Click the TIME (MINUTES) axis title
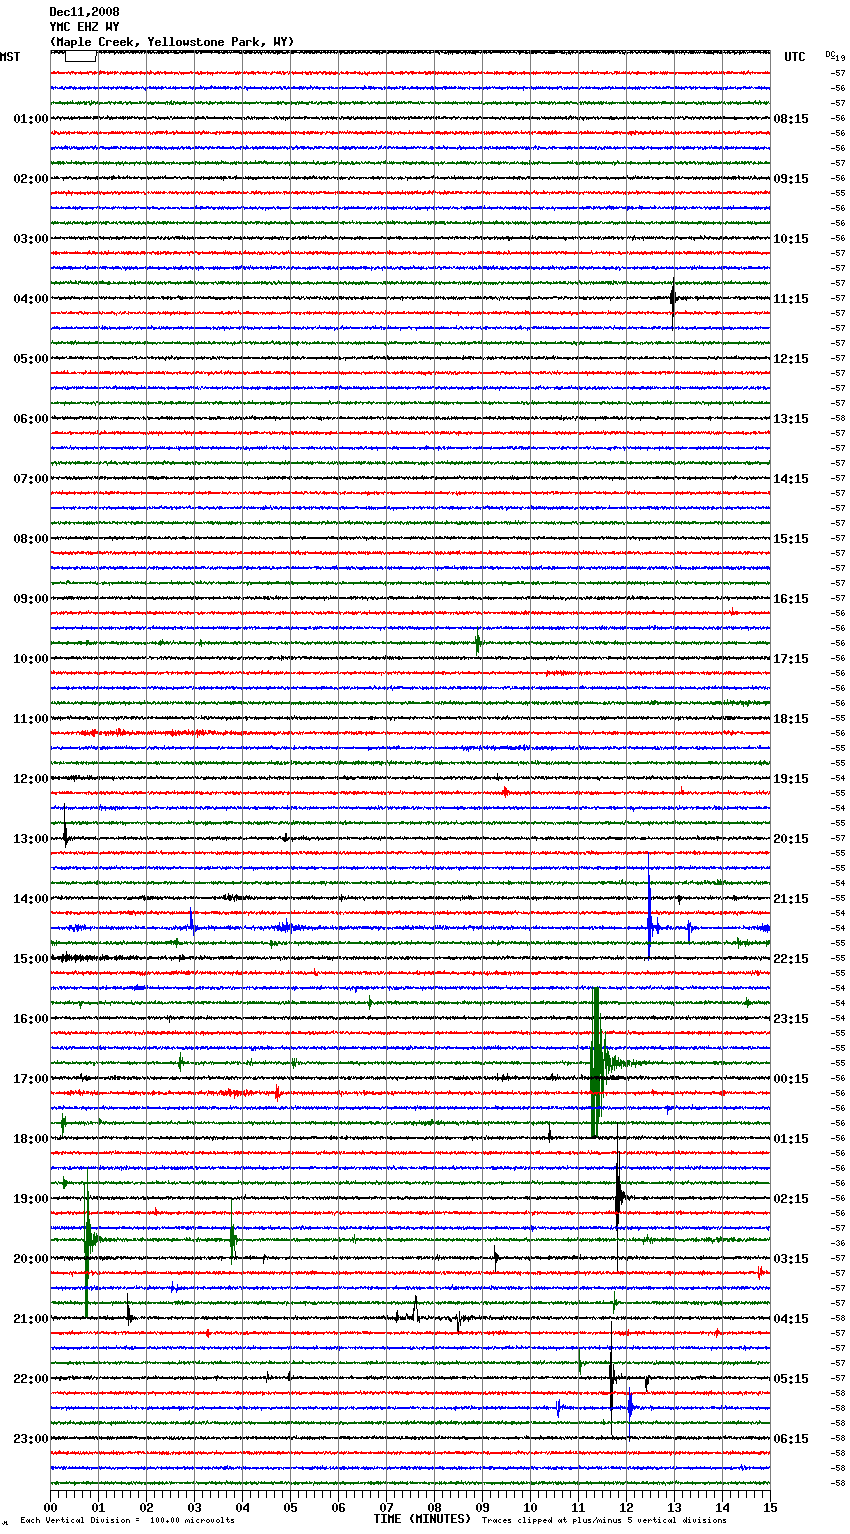Screen dimensions: 850x1534 [422, 1519]
